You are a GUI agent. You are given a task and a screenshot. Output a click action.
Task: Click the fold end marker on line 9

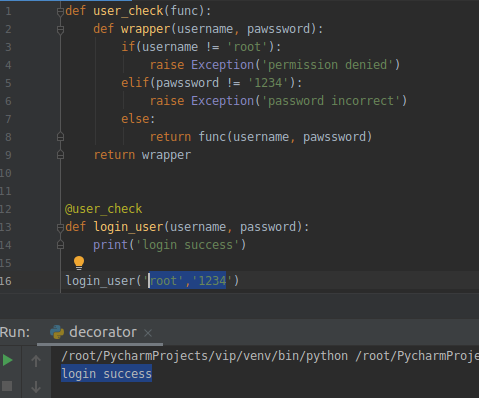pyautogui.click(x=60, y=155)
